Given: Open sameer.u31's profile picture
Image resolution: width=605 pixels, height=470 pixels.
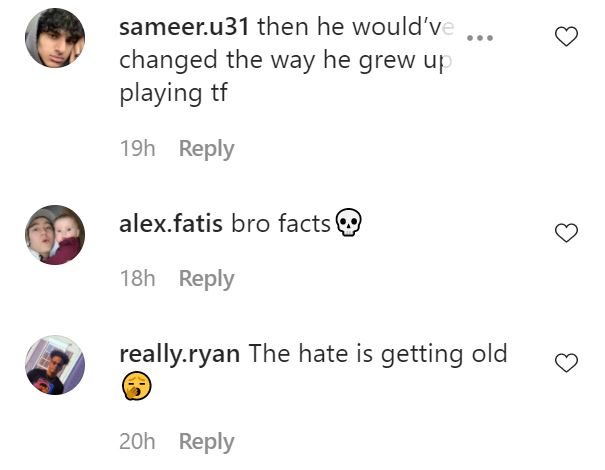Looking at the screenshot, I should 55,38.
